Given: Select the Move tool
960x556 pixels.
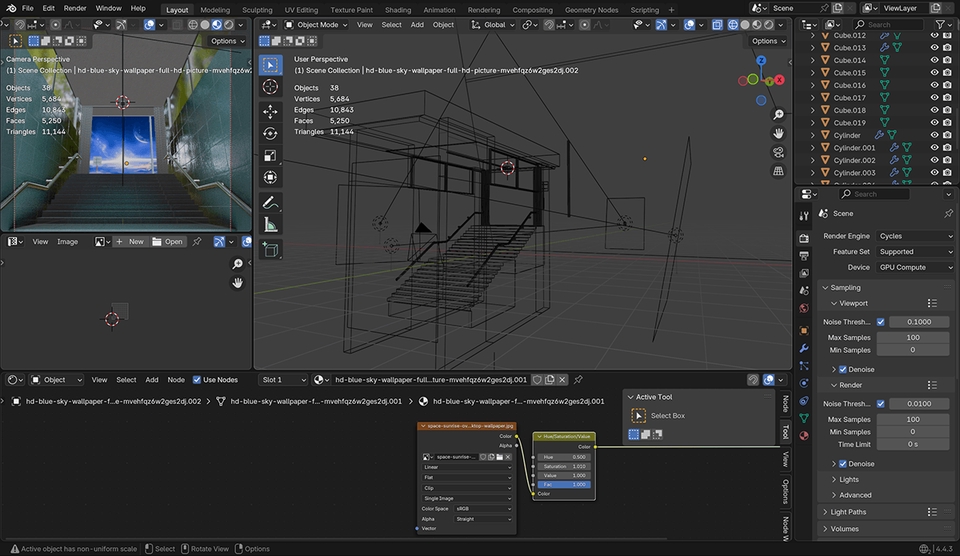Looking at the screenshot, I should (270, 110).
